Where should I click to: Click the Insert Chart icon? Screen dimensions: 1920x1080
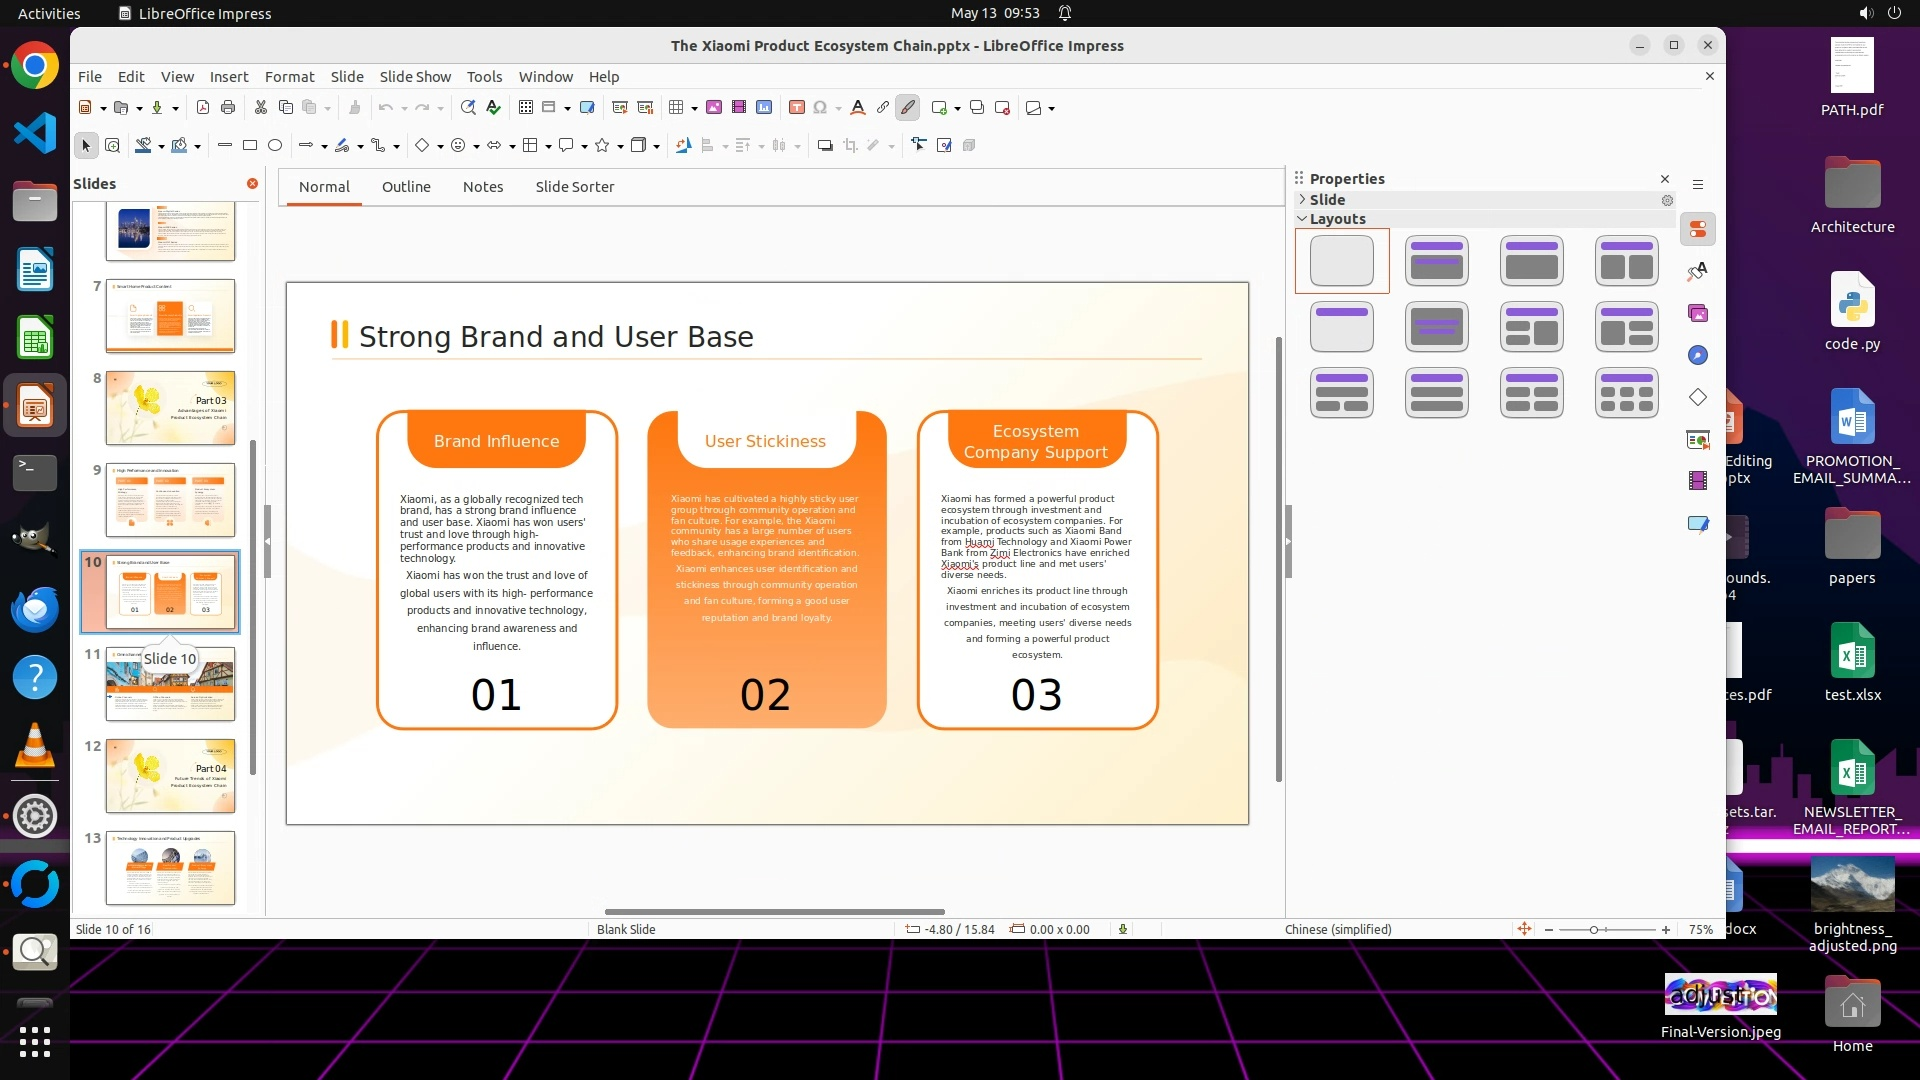pos(764,108)
